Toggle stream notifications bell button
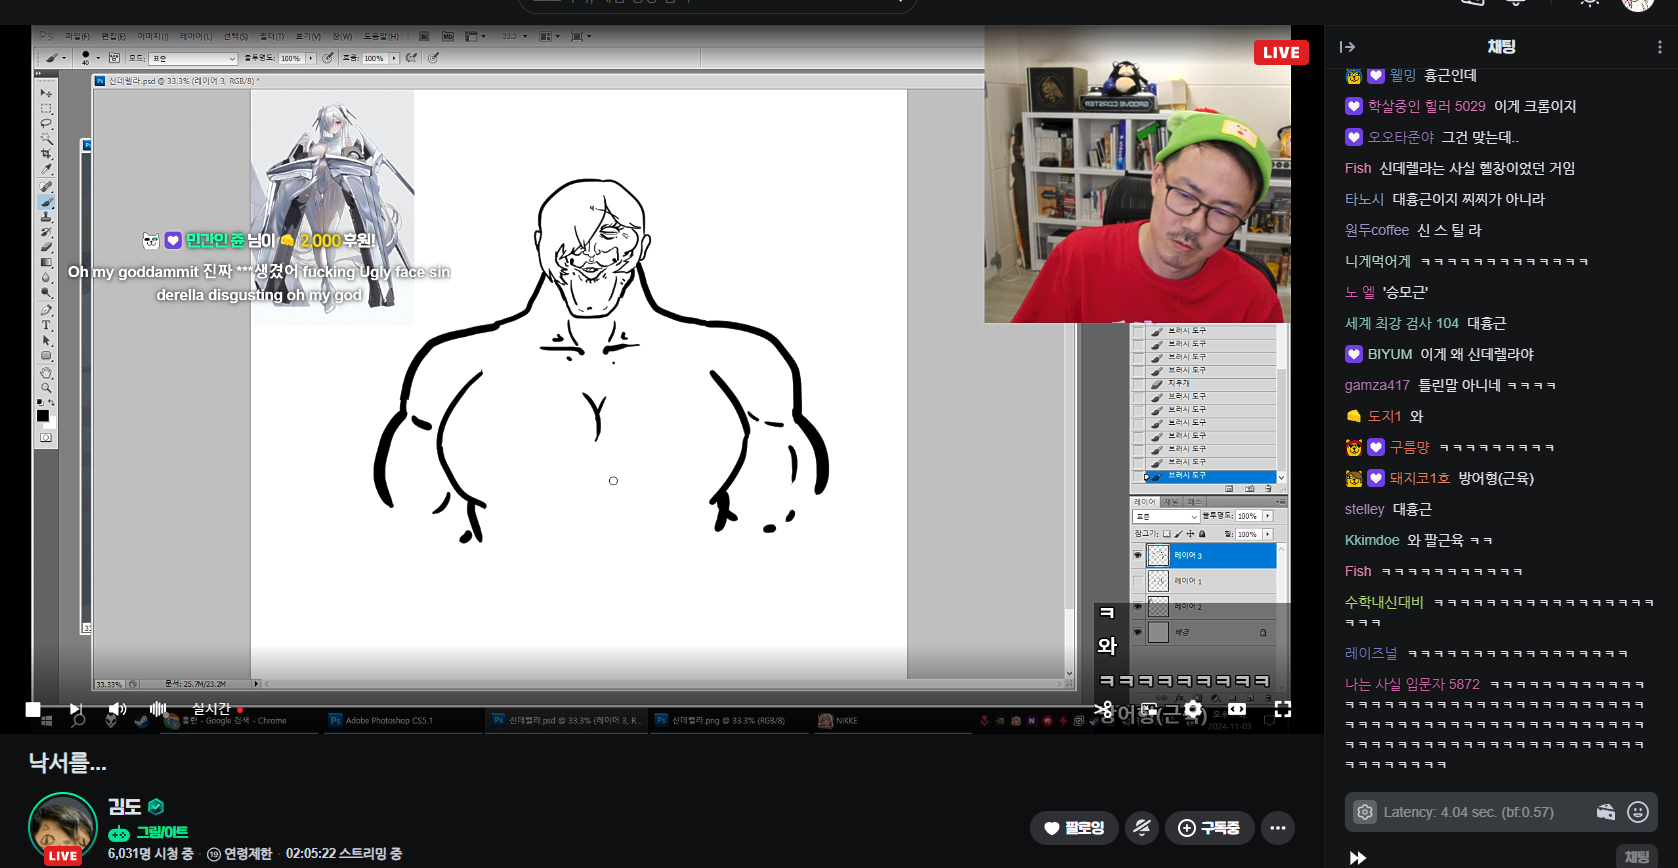 tap(1142, 828)
